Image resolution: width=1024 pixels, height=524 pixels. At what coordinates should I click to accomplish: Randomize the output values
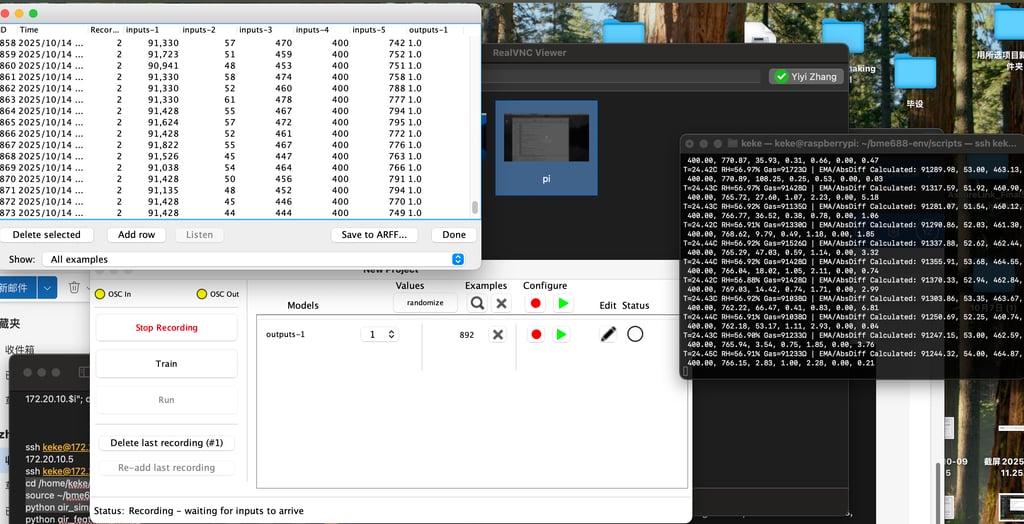click(425, 303)
